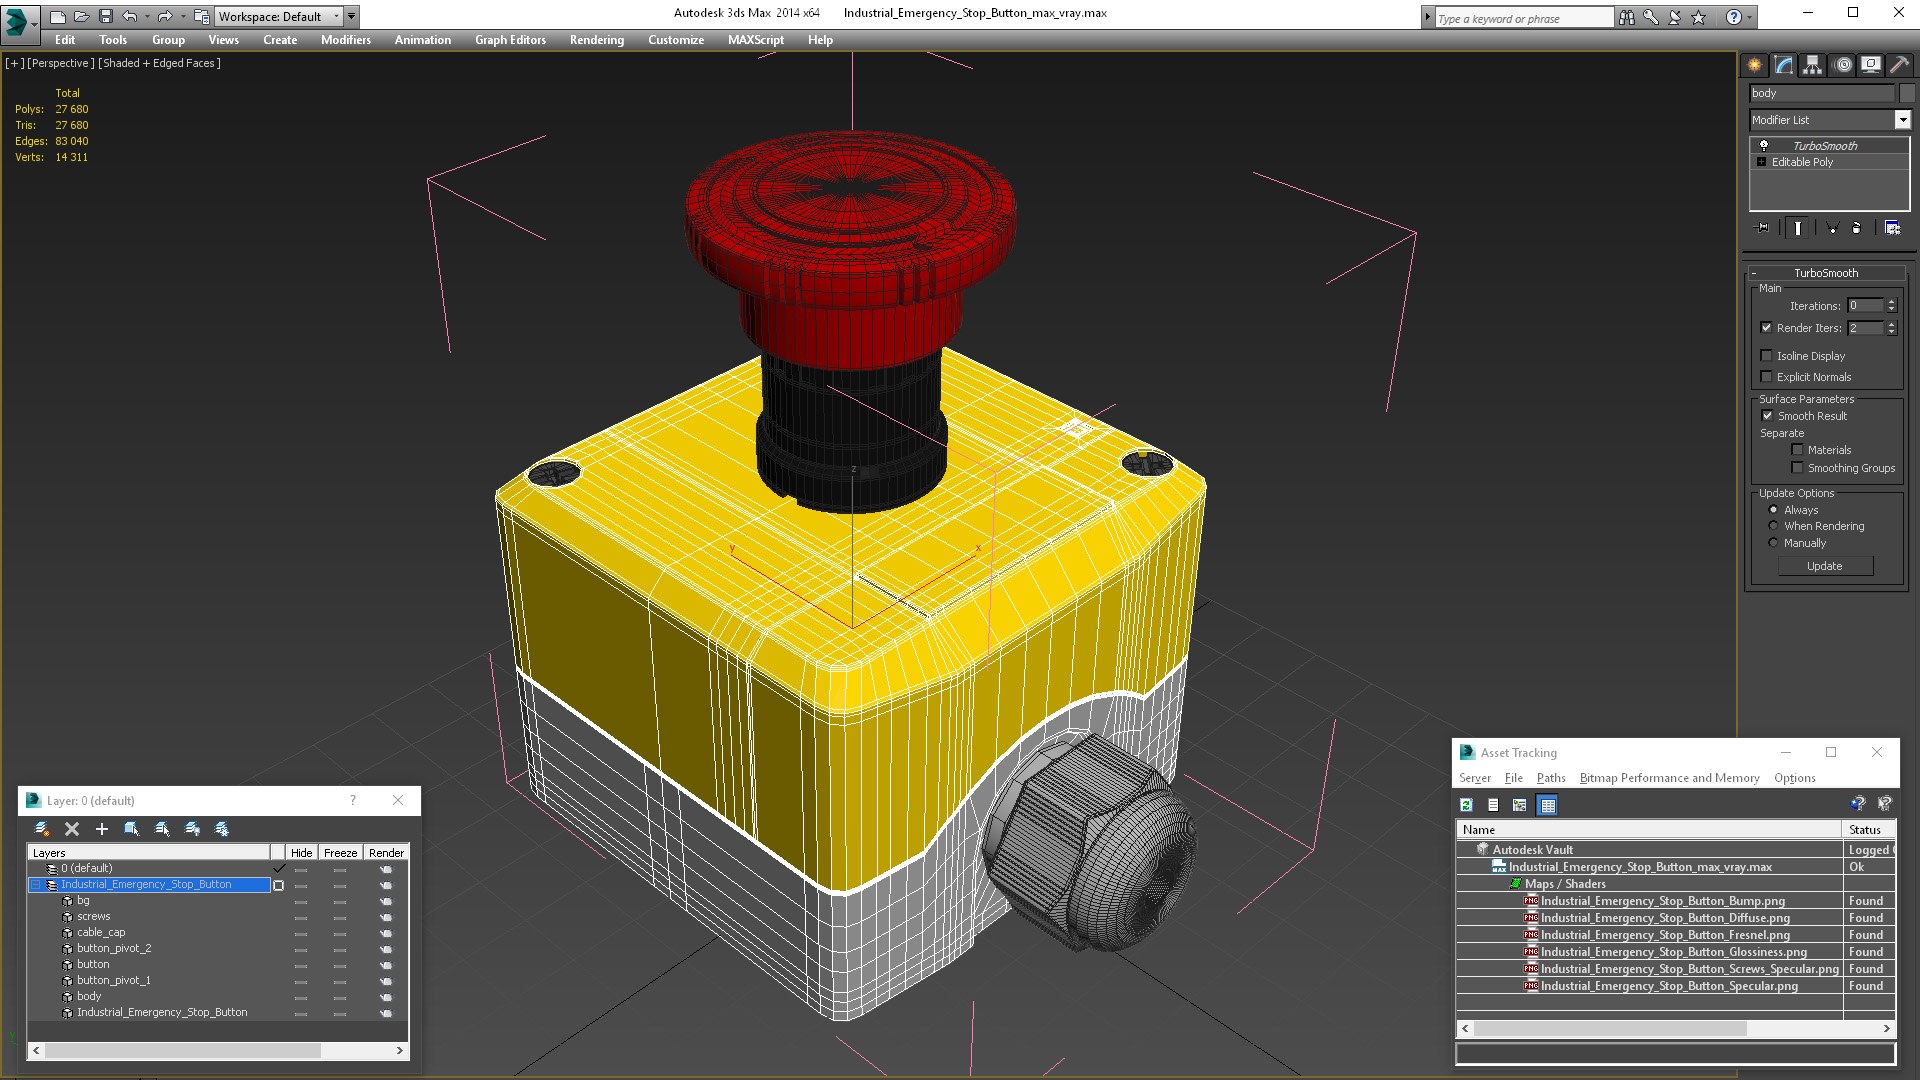Open the Create command panel tab
The height and width of the screenshot is (1080, 1920).
click(1754, 65)
